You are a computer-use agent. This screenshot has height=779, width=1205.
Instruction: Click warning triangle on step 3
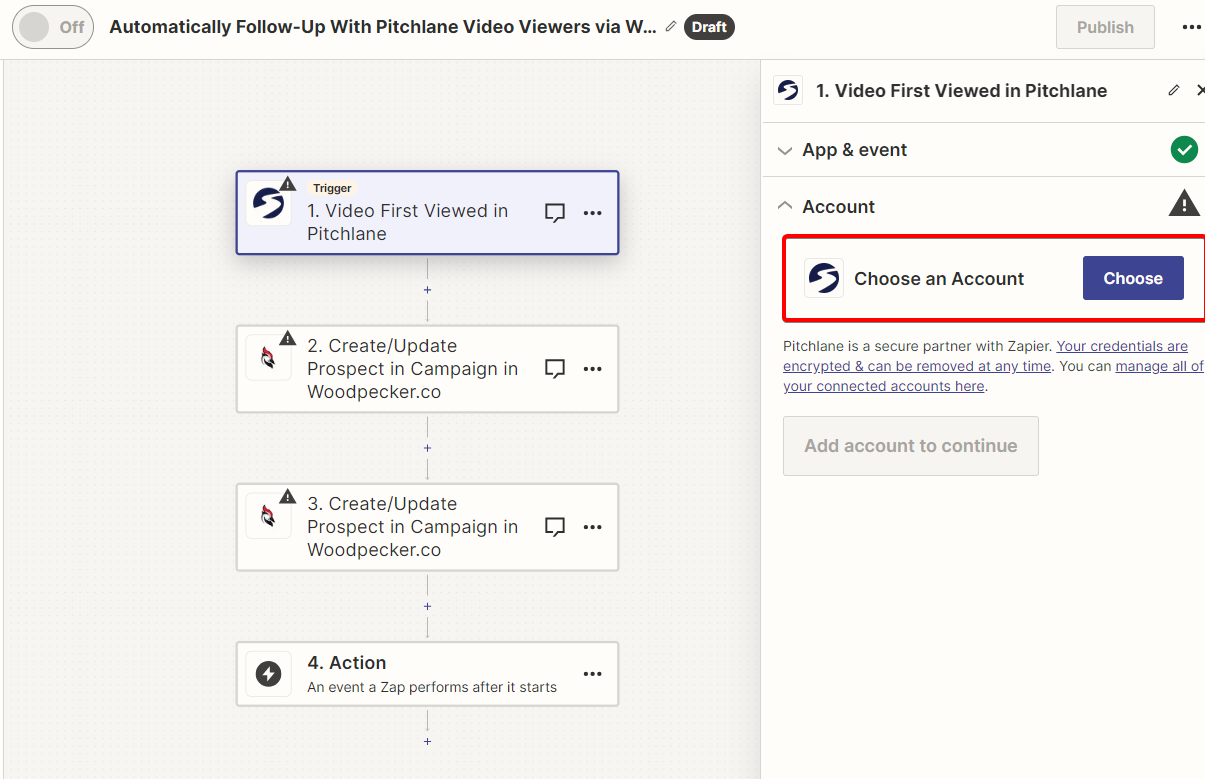[x=288, y=496]
